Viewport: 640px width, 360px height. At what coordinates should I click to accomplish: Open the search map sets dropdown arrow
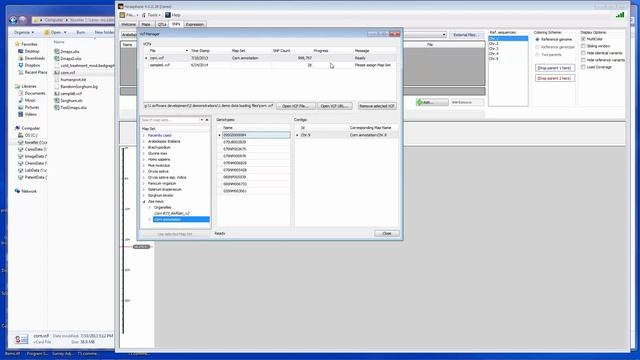[202, 120]
